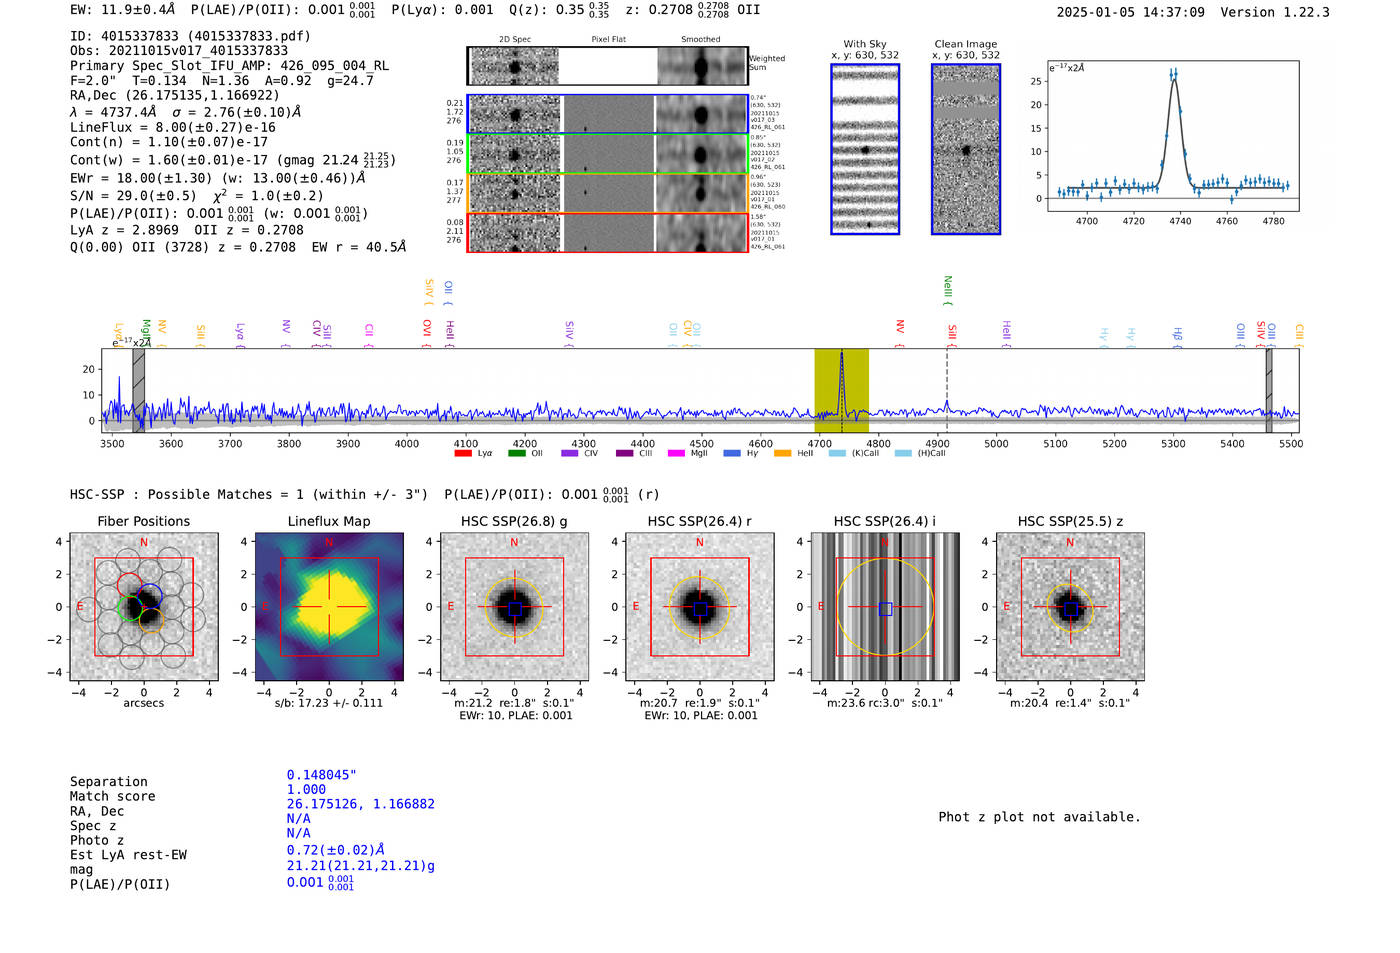Click the dashed vertical line near 4915
Screen dimensions: 1400x953
pos(947,390)
